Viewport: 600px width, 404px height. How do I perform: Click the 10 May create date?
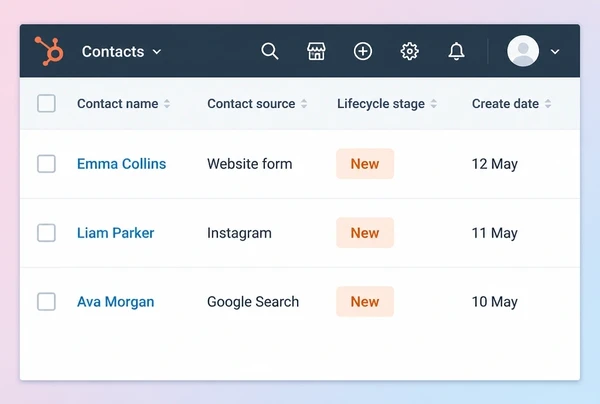[495, 302]
